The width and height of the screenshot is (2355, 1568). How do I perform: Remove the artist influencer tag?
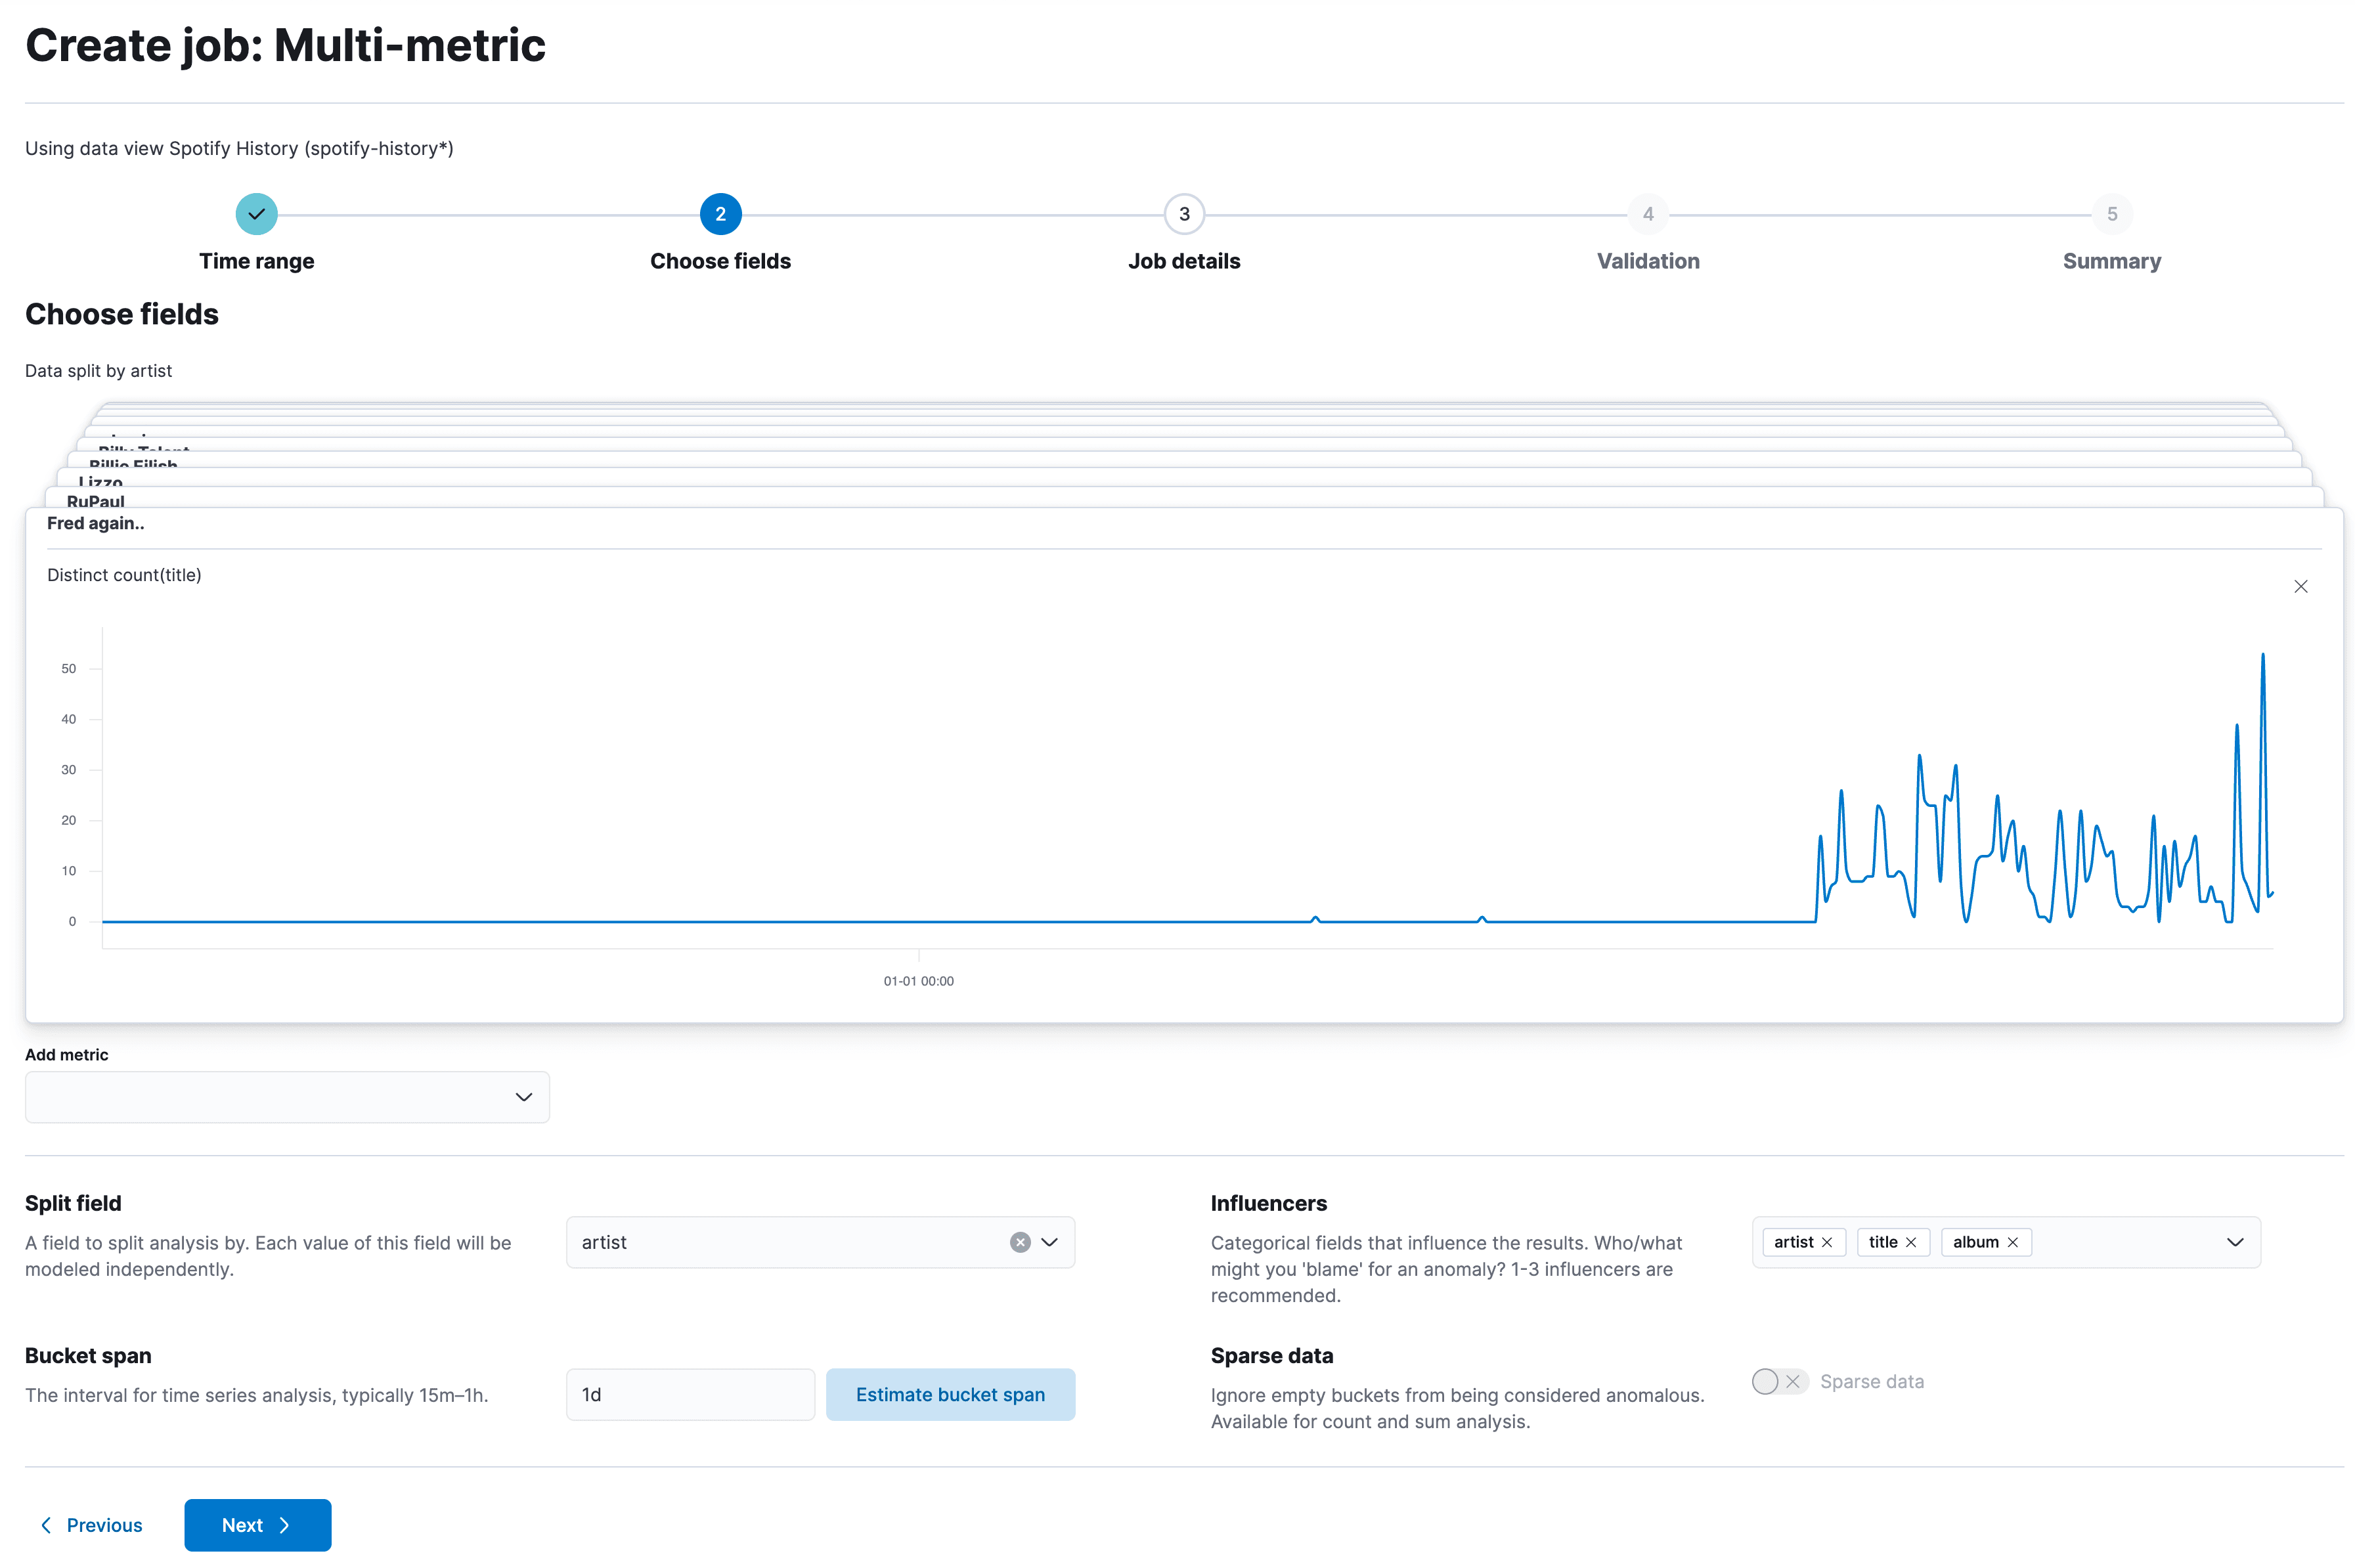[1827, 1242]
